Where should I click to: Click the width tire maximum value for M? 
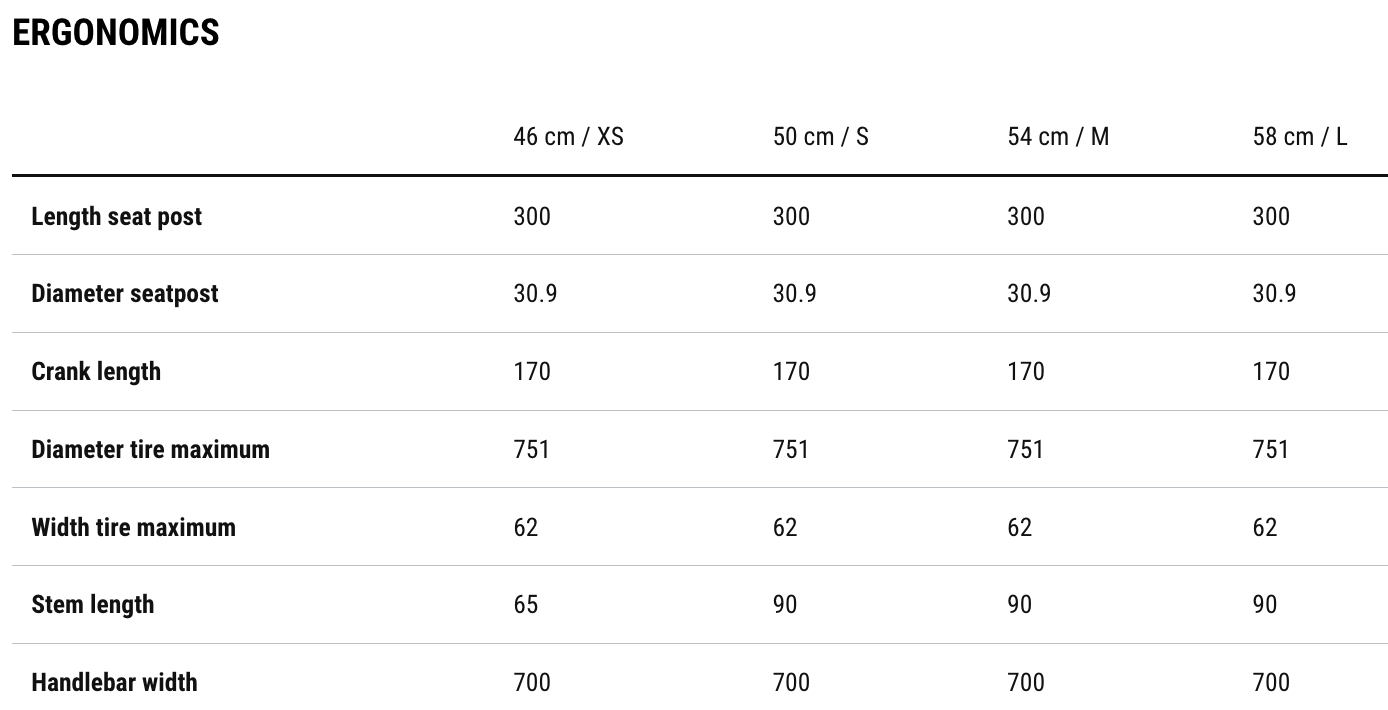[x=1019, y=527]
